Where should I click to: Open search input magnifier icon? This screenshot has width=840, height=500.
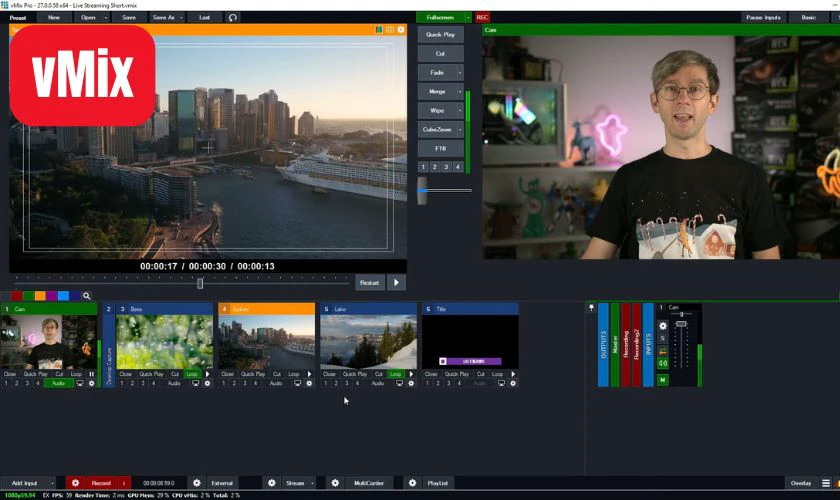point(87,296)
